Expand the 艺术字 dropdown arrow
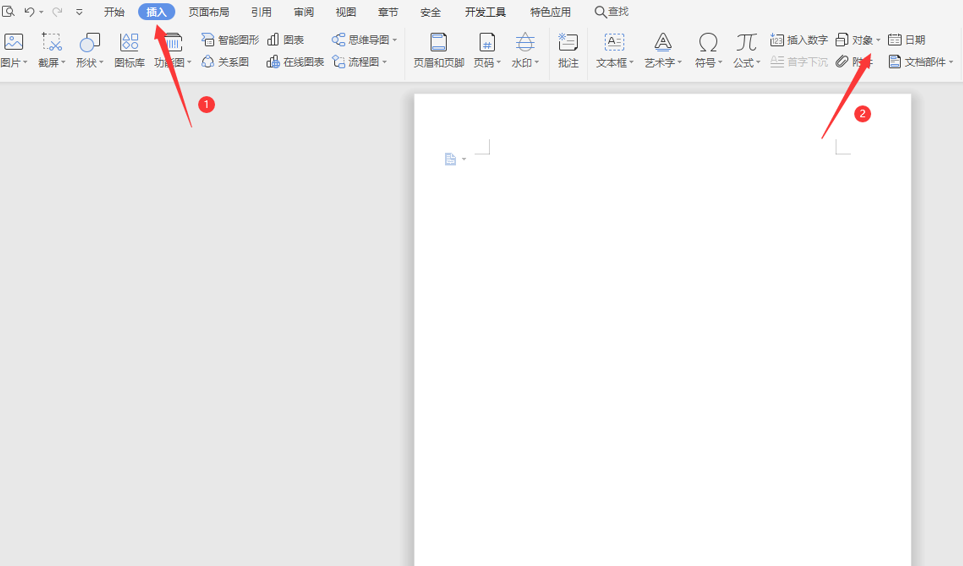Image resolution: width=963 pixels, height=566 pixels. point(680,63)
